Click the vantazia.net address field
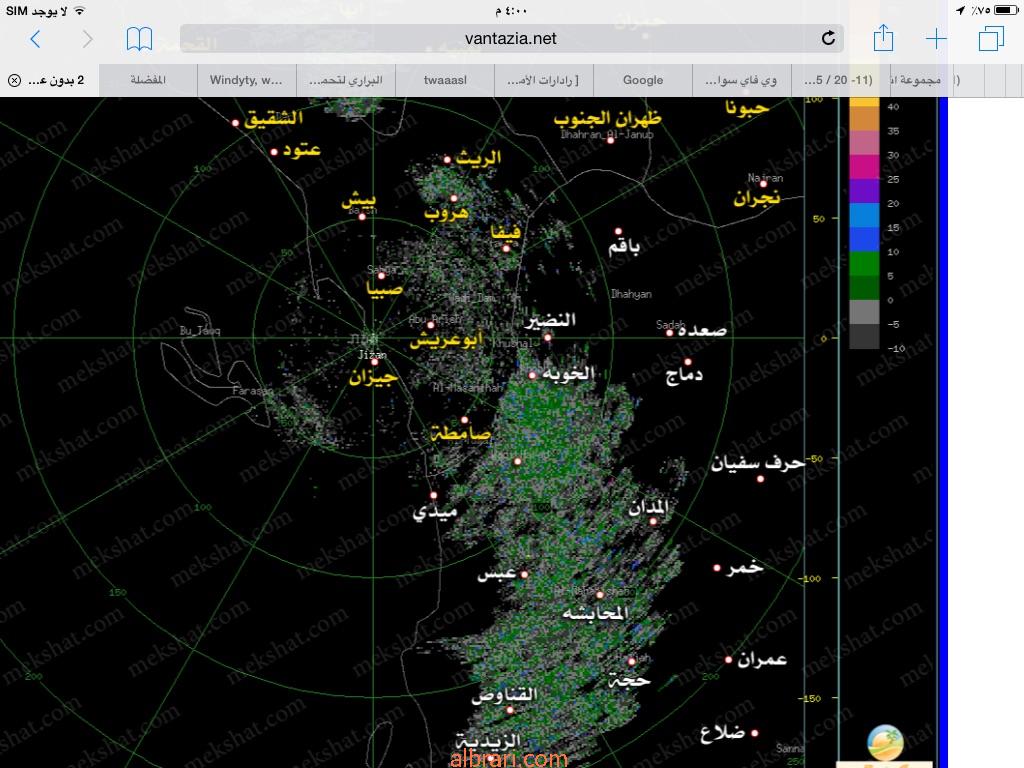Viewport: 1024px width, 768px height. point(511,39)
